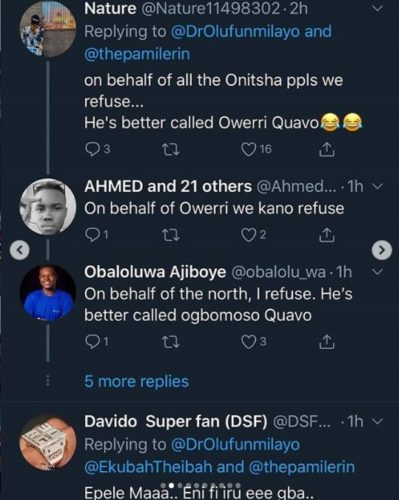Viewport: 399px width, 500px height.
Task: Retweet Nature's Owerri Quavo tweet
Action: 170,149
